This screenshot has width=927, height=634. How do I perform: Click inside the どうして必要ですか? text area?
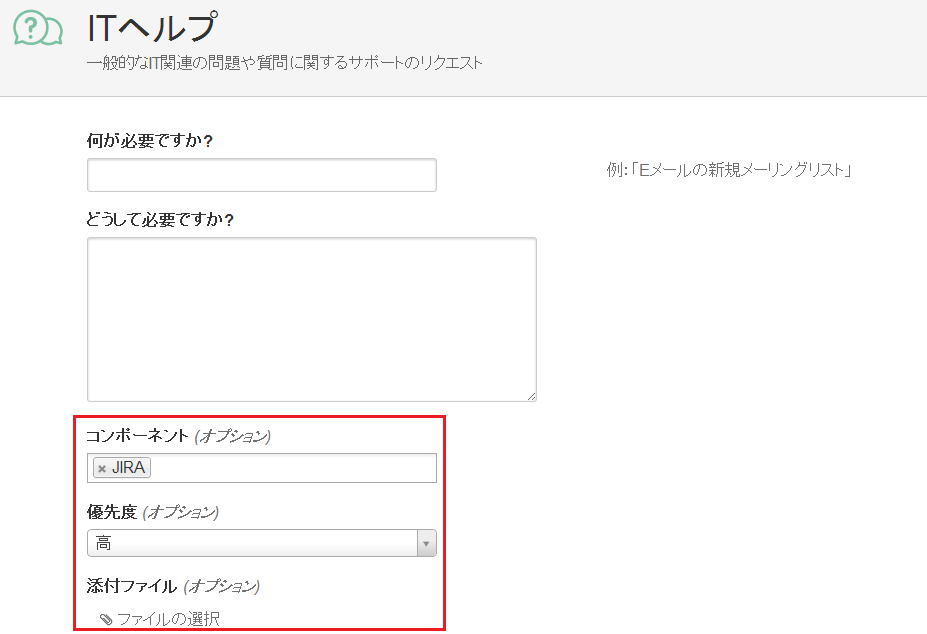312,319
